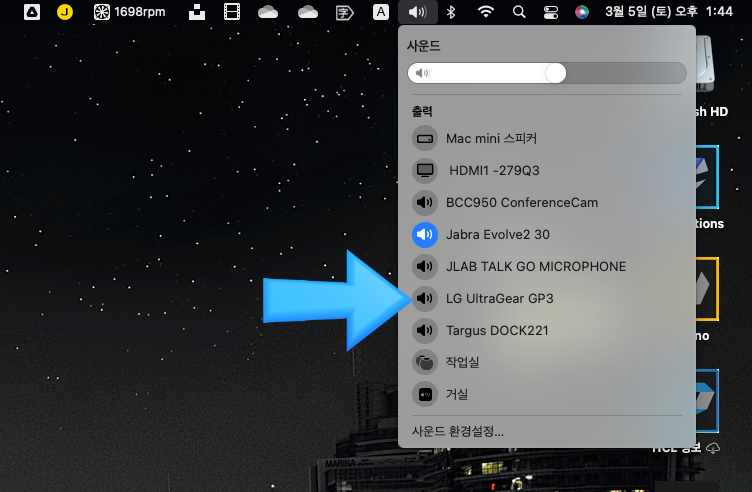Select HDMI1 -279Q3 output device
The image size is (752, 492).
(547, 170)
